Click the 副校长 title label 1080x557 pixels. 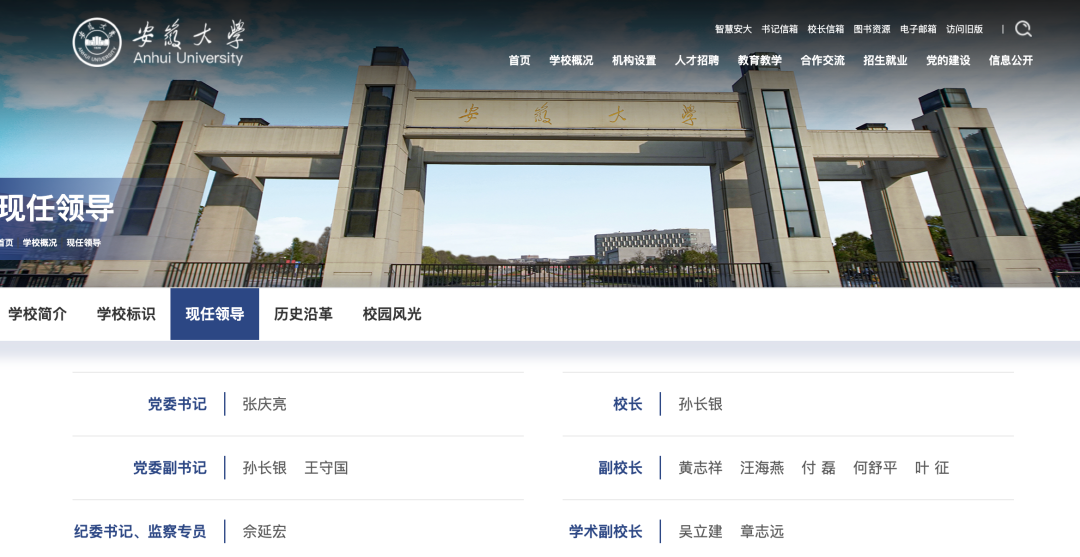click(x=621, y=468)
